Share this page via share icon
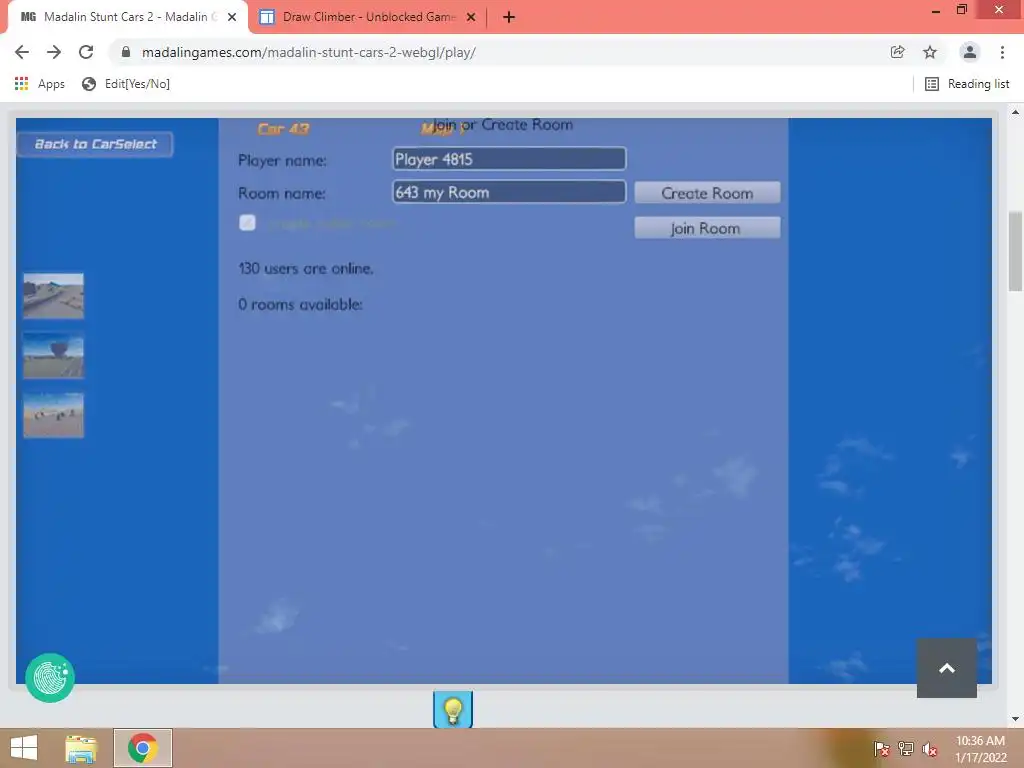The width and height of the screenshot is (1024, 768). click(x=897, y=52)
